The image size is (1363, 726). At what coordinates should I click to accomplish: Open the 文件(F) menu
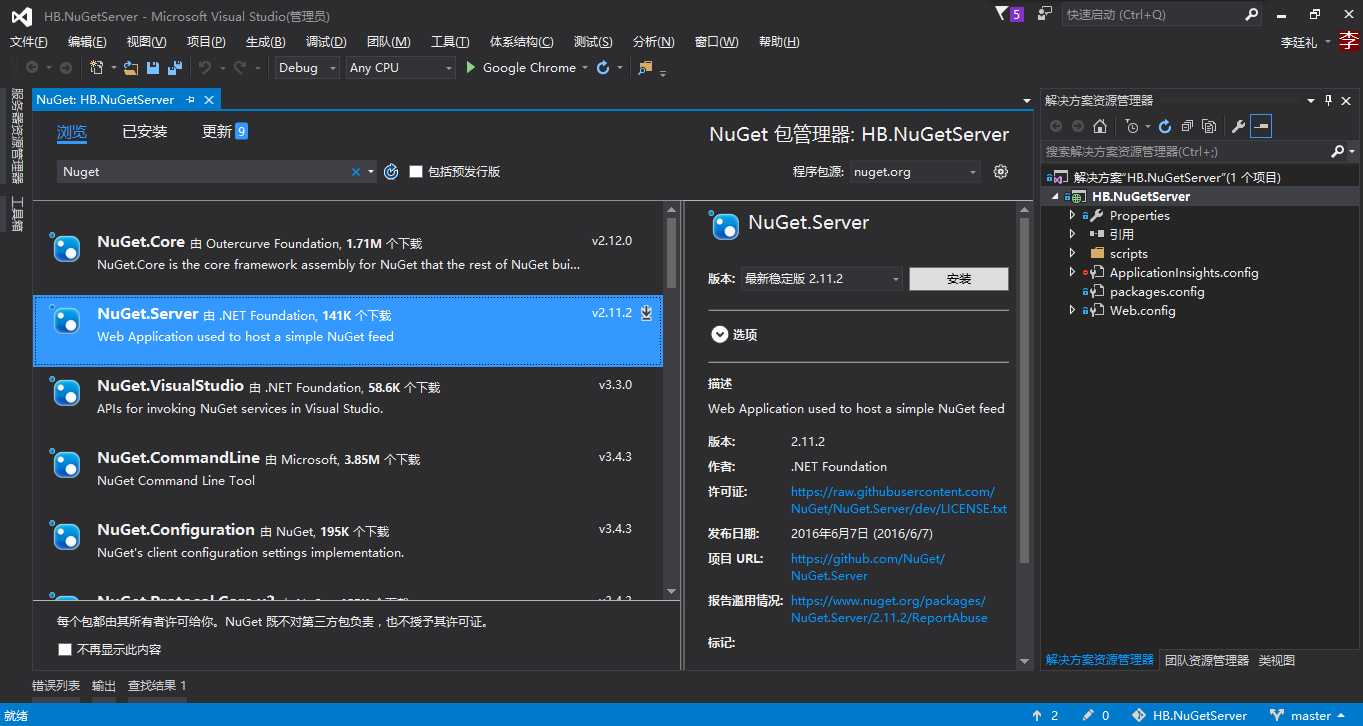29,42
